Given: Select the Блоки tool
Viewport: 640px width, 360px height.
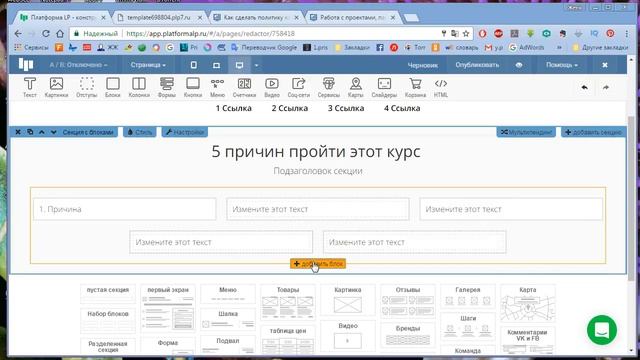Looking at the screenshot, I should (113, 87).
